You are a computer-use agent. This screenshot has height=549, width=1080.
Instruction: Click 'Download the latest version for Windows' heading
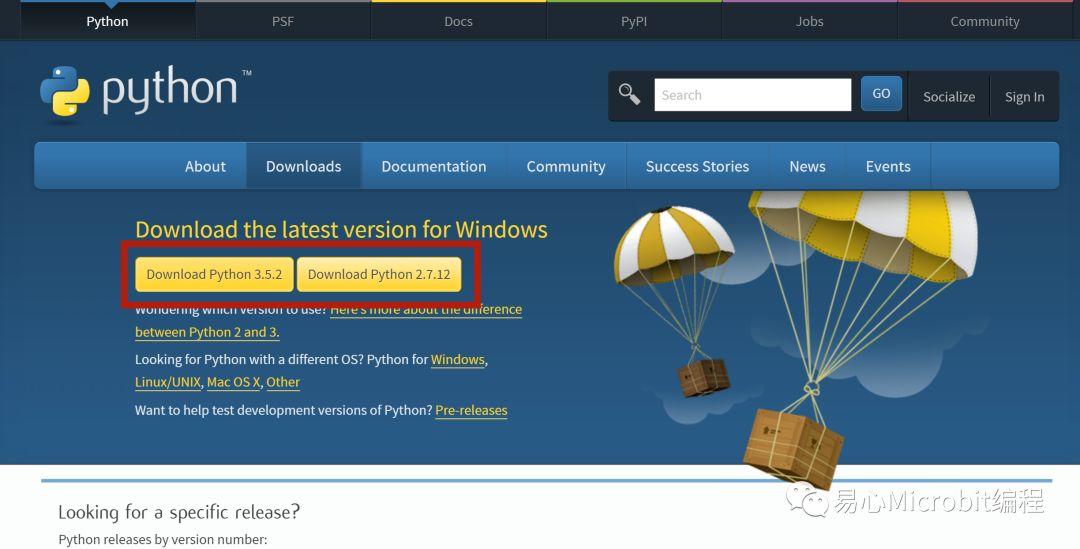click(x=341, y=229)
